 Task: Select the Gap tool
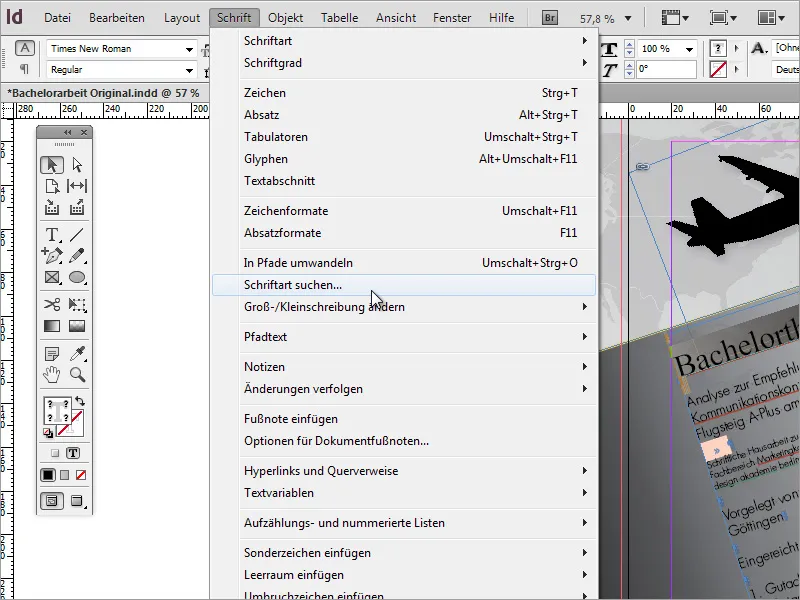(x=77, y=186)
